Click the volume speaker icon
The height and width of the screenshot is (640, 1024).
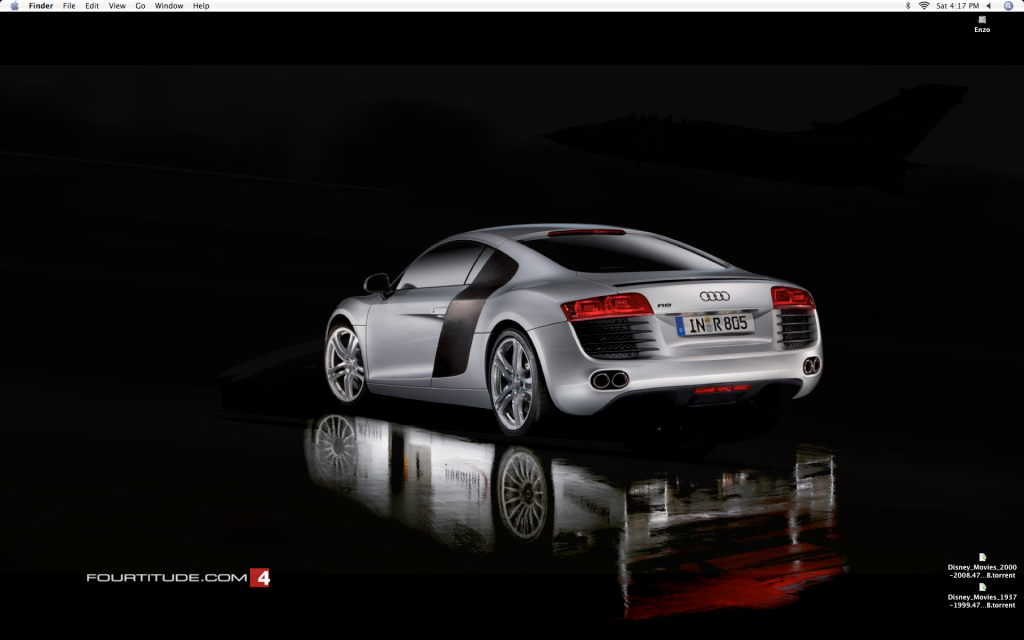[x=989, y=6]
